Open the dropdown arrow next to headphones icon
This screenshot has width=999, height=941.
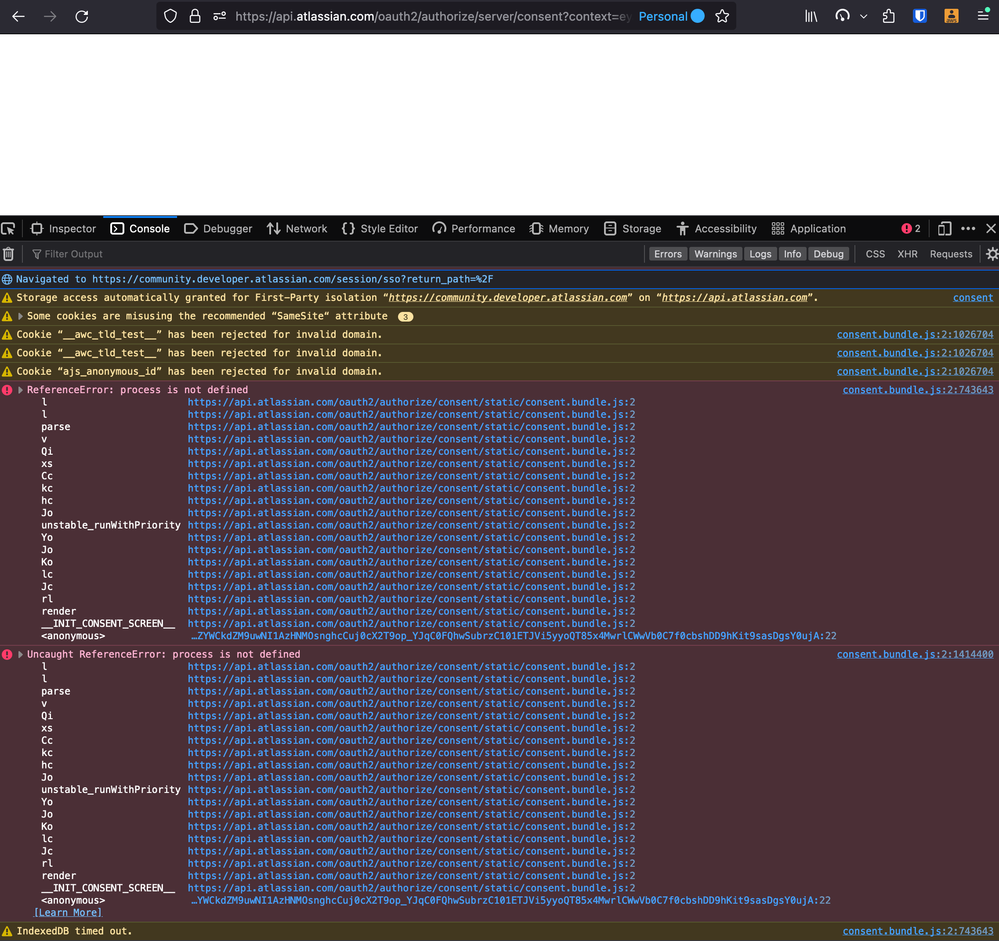[863, 17]
